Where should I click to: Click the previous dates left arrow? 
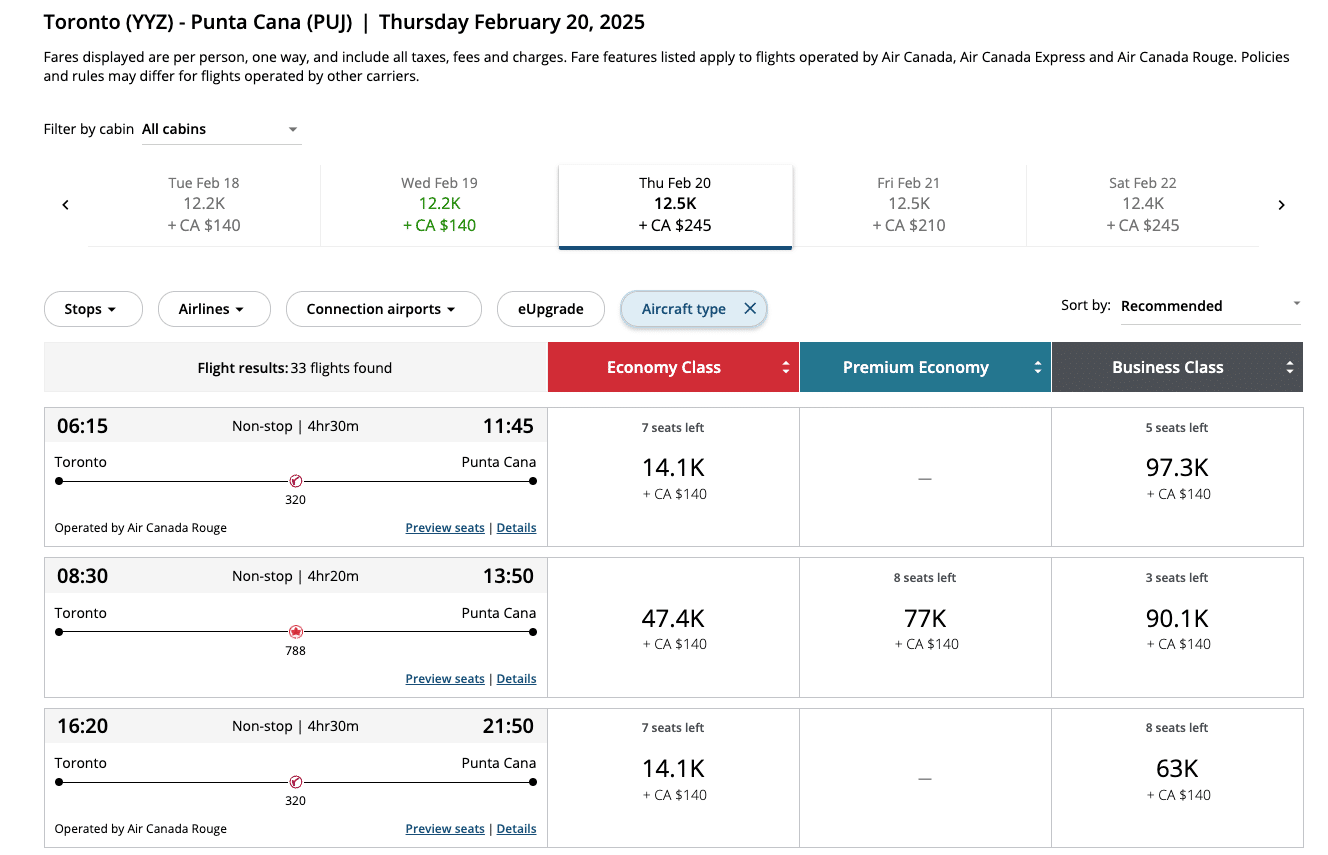tap(66, 205)
